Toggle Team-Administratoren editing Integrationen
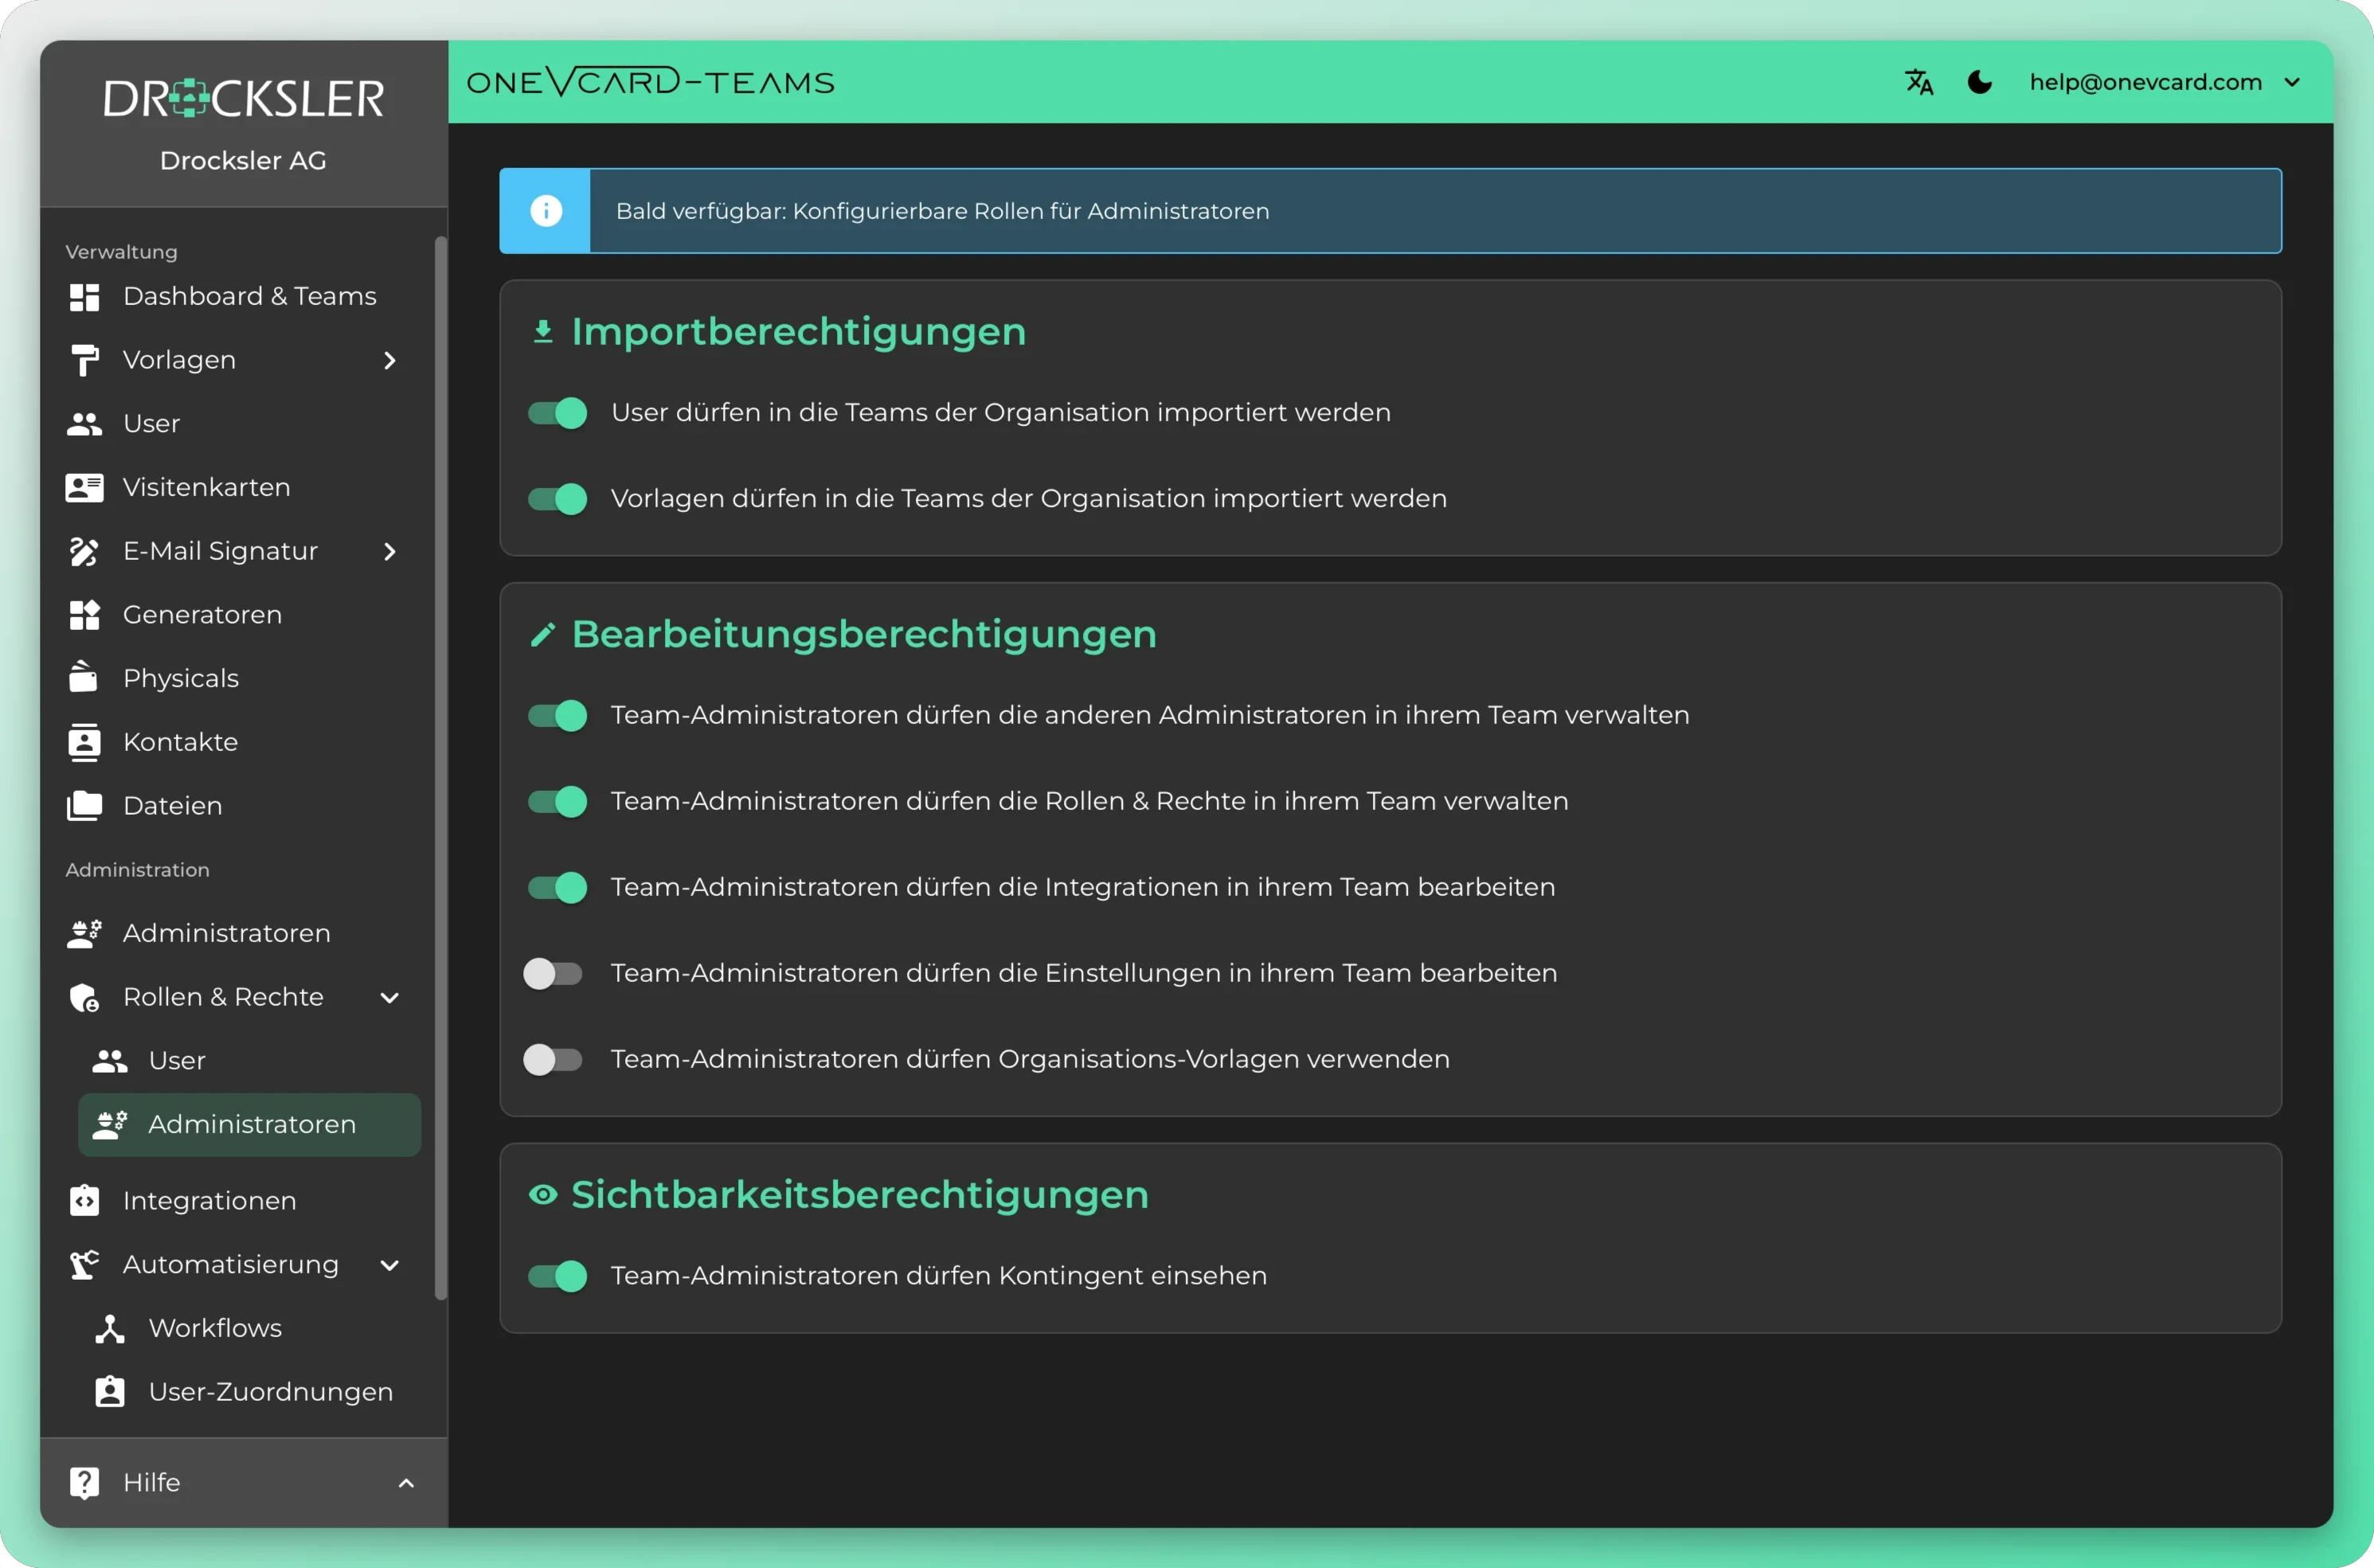Viewport: 2374px width, 1568px height. point(557,888)
